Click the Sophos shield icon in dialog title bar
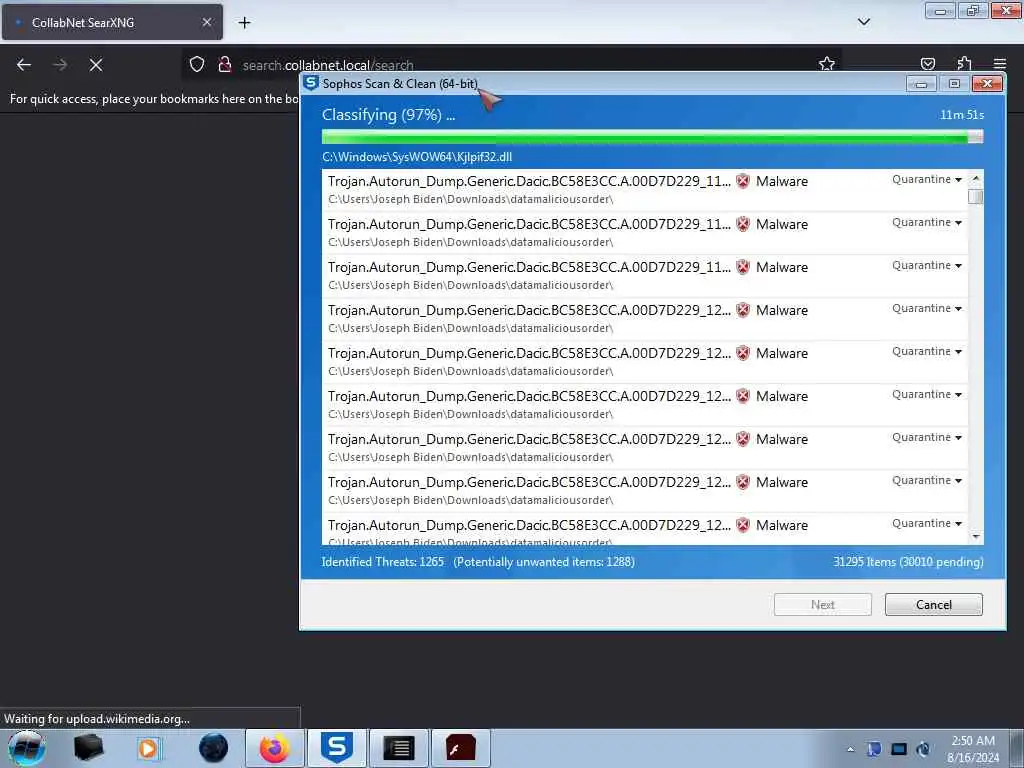 point(311,83)
